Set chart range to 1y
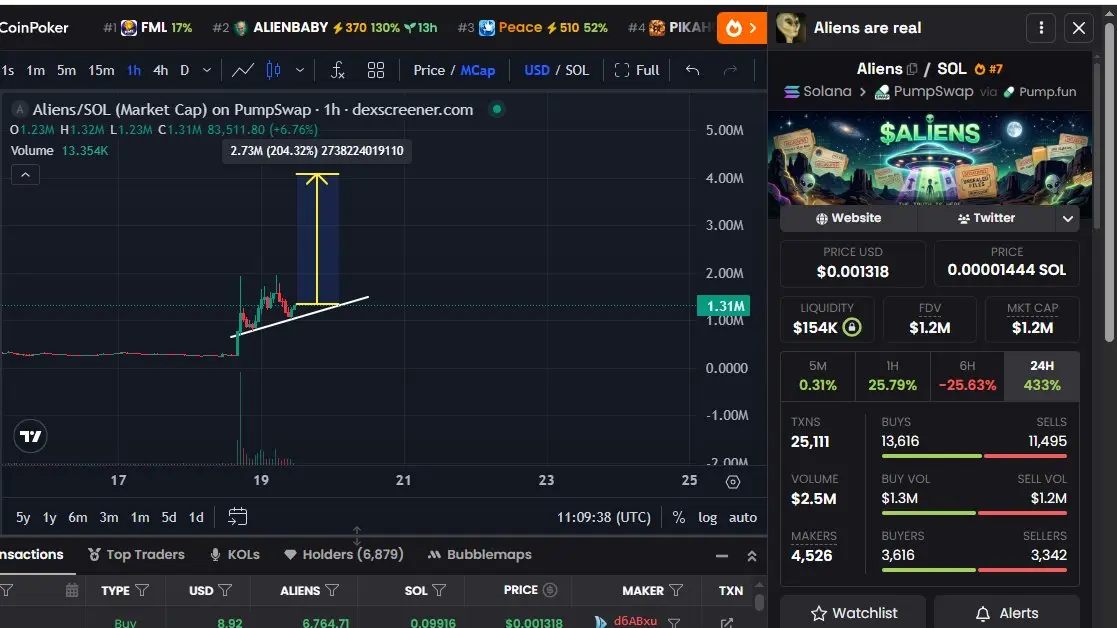The width and height of the screenshot is (1117, 628). tap(49, 518)
